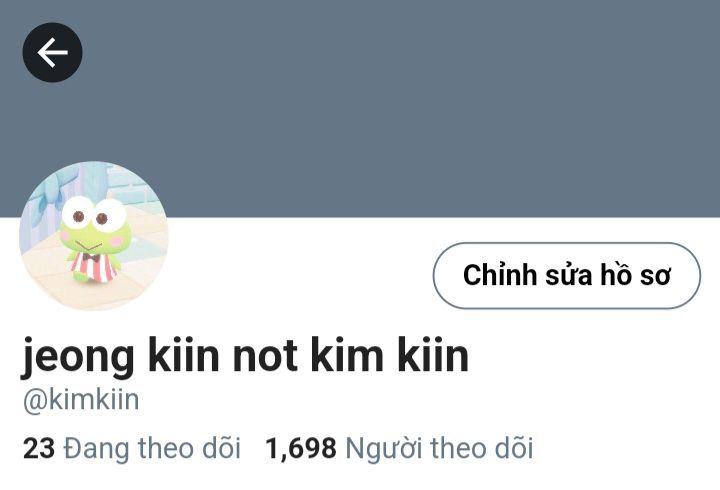
Task: Select the frog's striped outfit in avatar
Action: (x=94, y=266)
